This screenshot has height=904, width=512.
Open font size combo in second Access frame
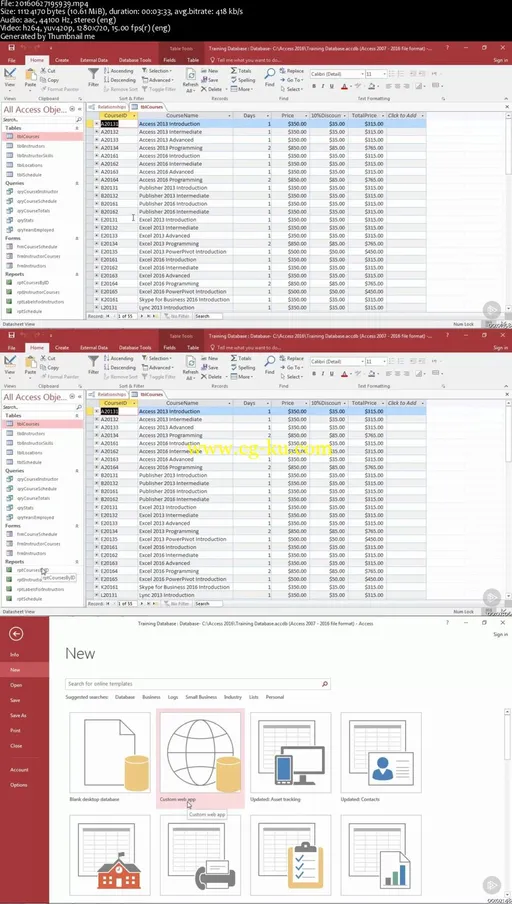coord(375,361)
